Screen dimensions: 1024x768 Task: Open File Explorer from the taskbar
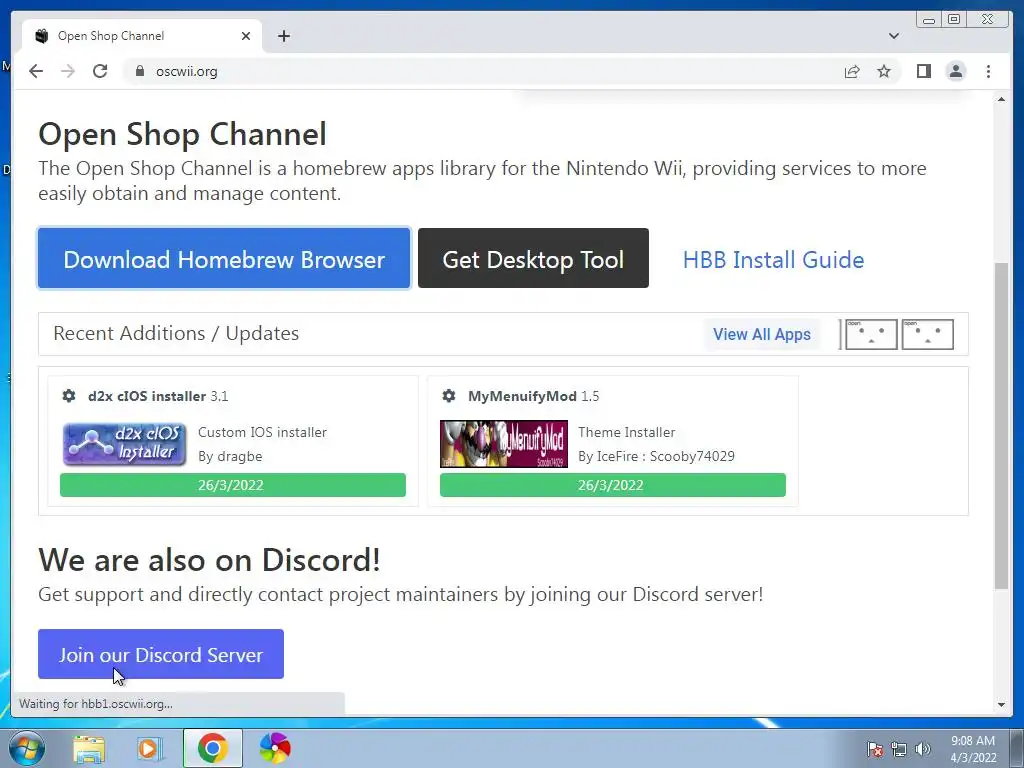88,749
